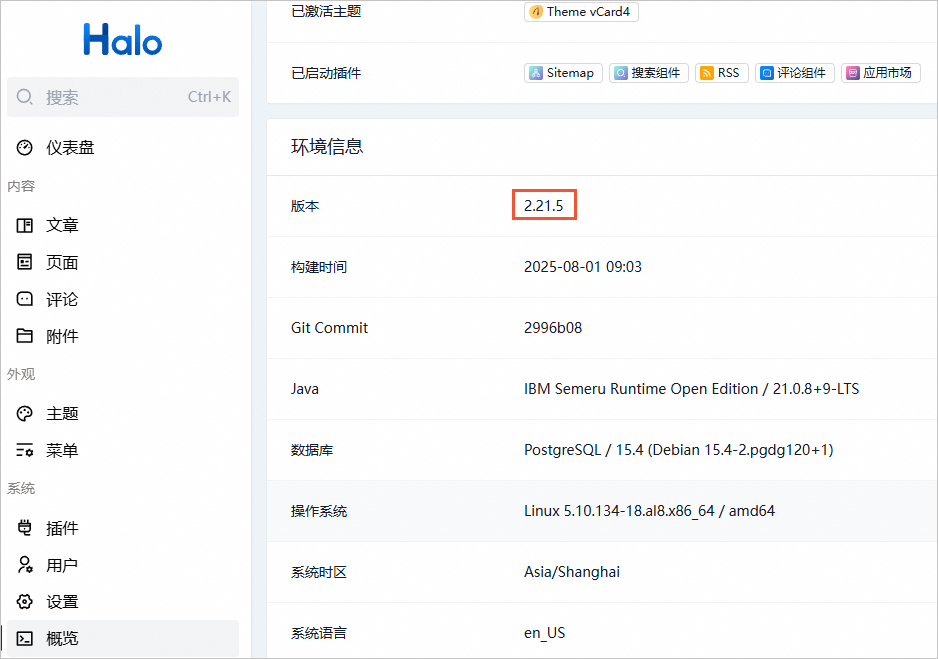Click the attachments folder icon
Screen dimensions: 938x659
click(25, 337)
